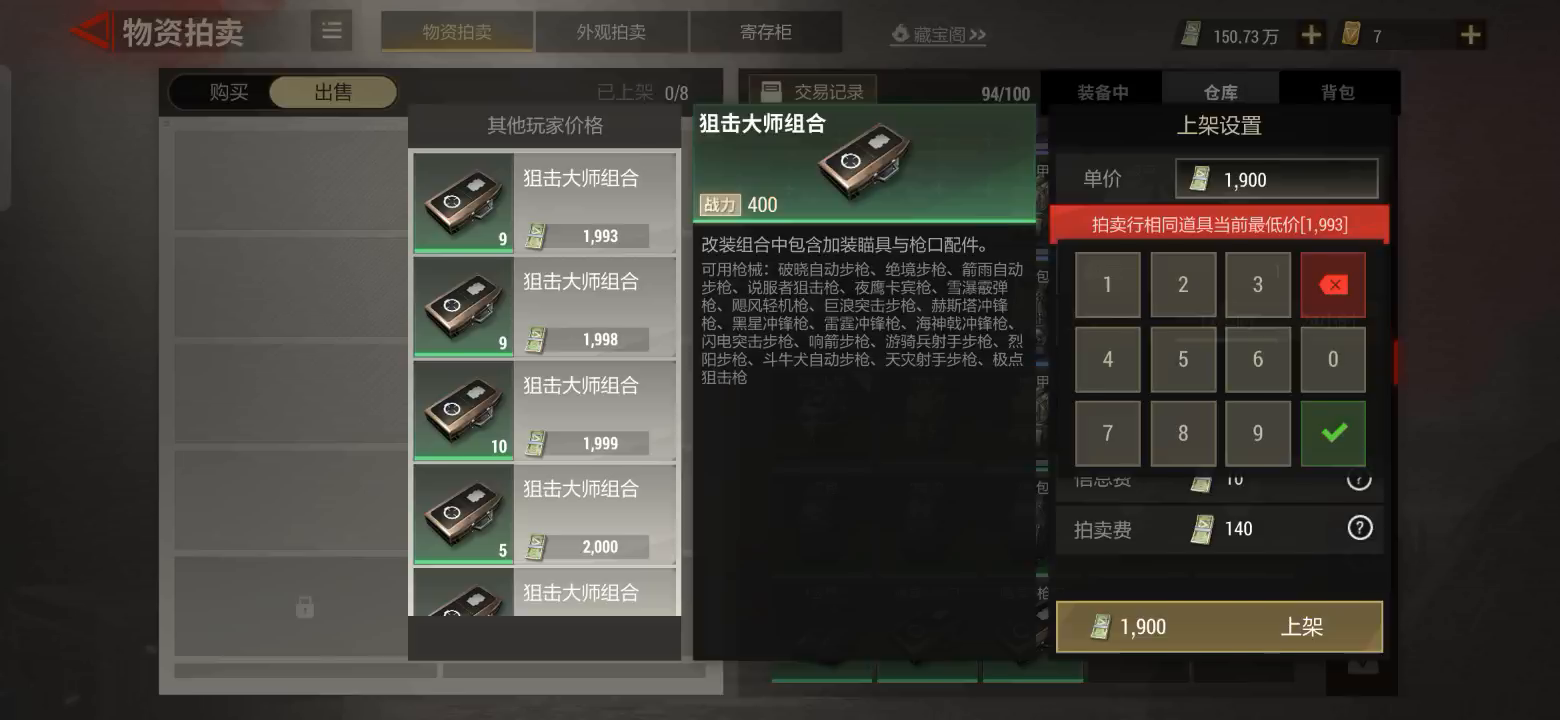Image resolution: width=1560 pixels, height=720 pixels.
Task: Switch to the 背包 tab
Action: 1338,92
